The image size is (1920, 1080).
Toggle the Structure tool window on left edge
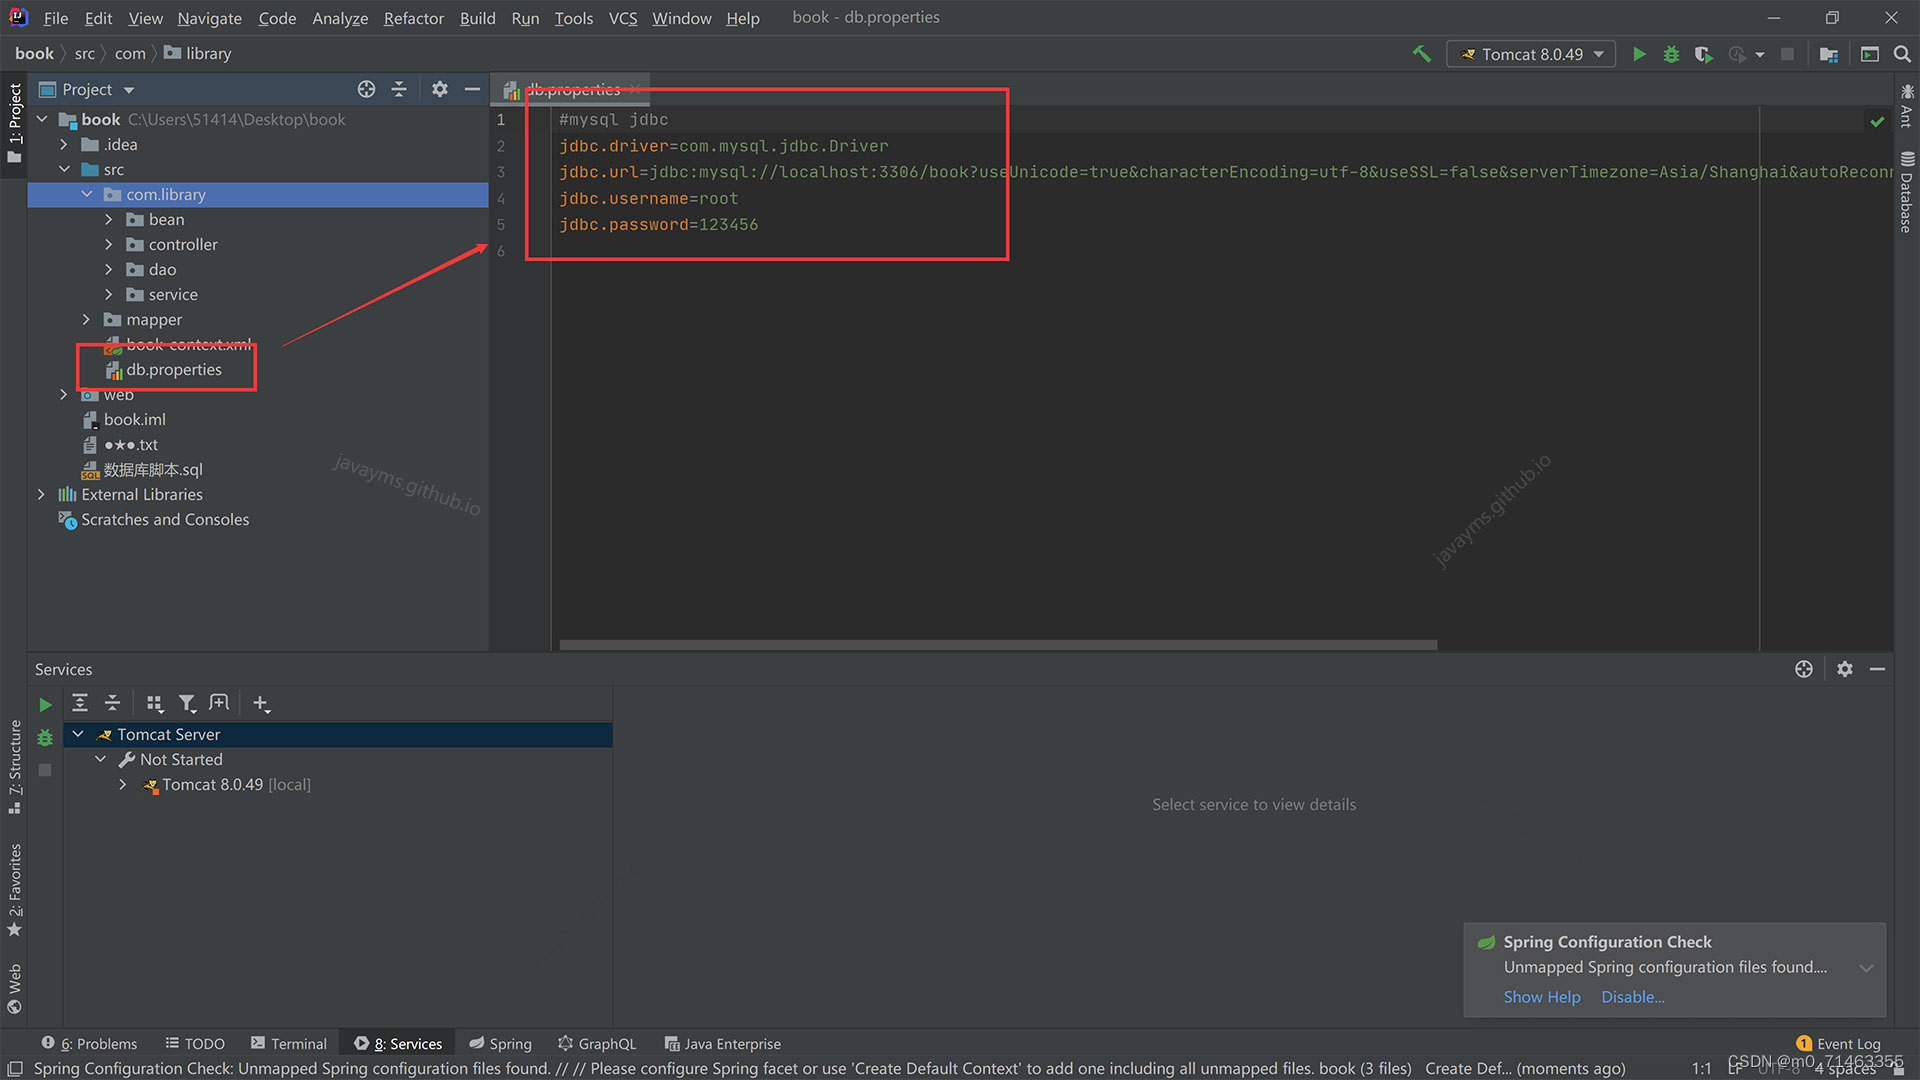pyautogui.click(x=14, y=765)
